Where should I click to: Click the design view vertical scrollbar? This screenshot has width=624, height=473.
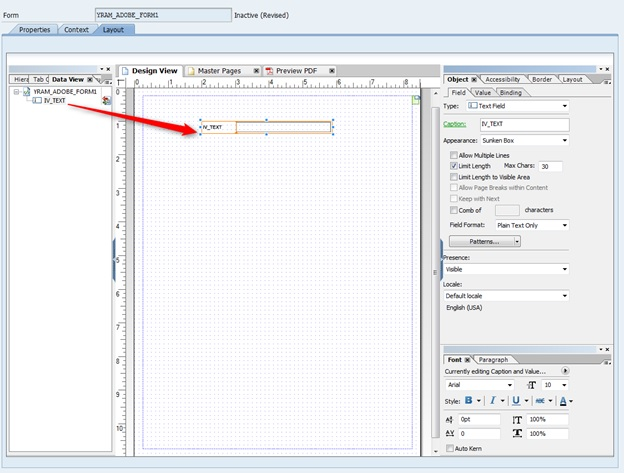(x=435, y=273)
